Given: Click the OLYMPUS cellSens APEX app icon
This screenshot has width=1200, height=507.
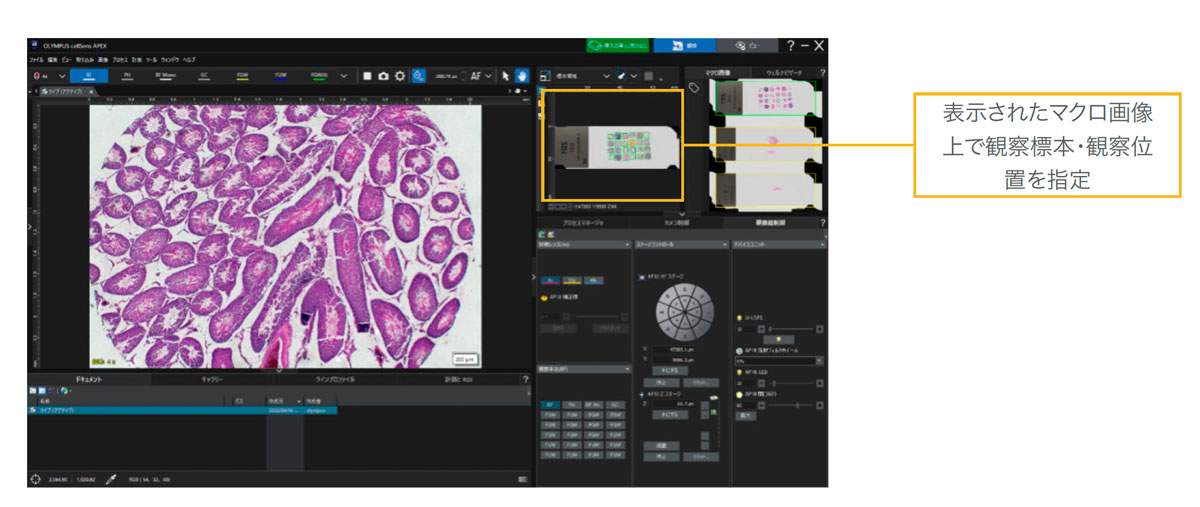Looking at the screenshot, I should tap(34, 45).
